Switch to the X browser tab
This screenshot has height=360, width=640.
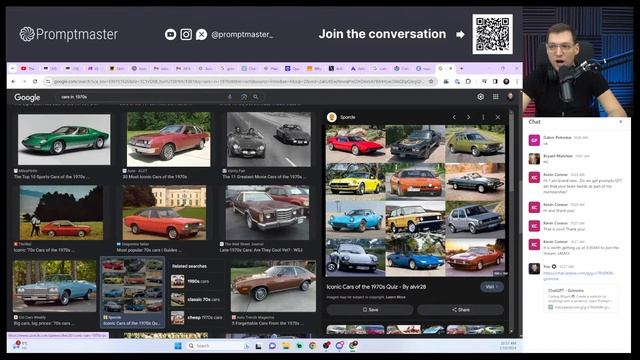click(336, 69)
